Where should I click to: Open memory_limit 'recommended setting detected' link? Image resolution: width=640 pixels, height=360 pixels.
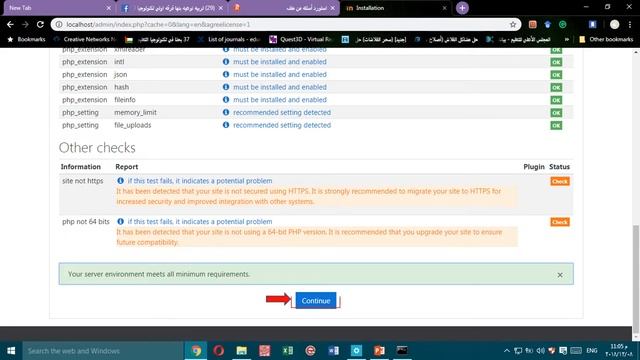pyautogui.click(x=282, y=112)
